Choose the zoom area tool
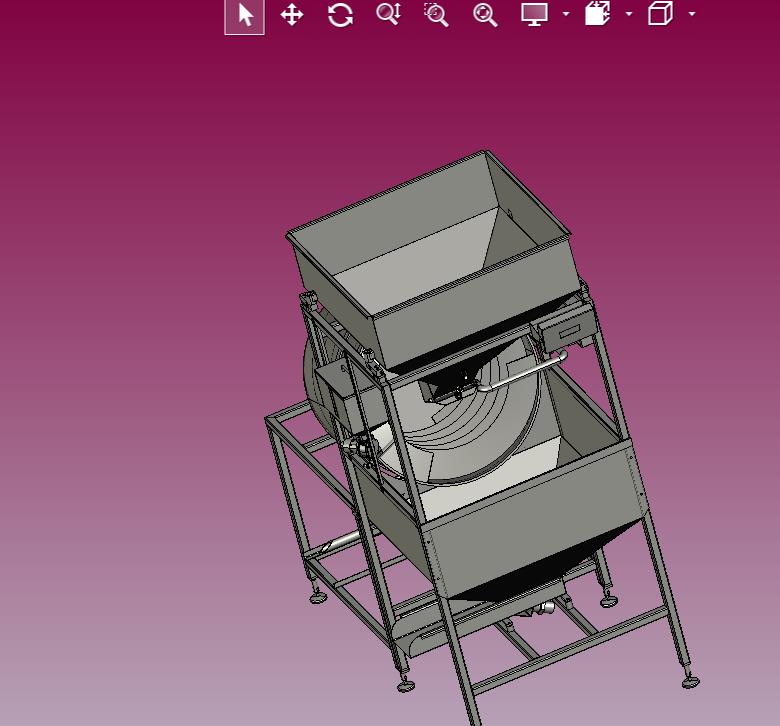This screenshot has width=780, height=726. point(436,14)
